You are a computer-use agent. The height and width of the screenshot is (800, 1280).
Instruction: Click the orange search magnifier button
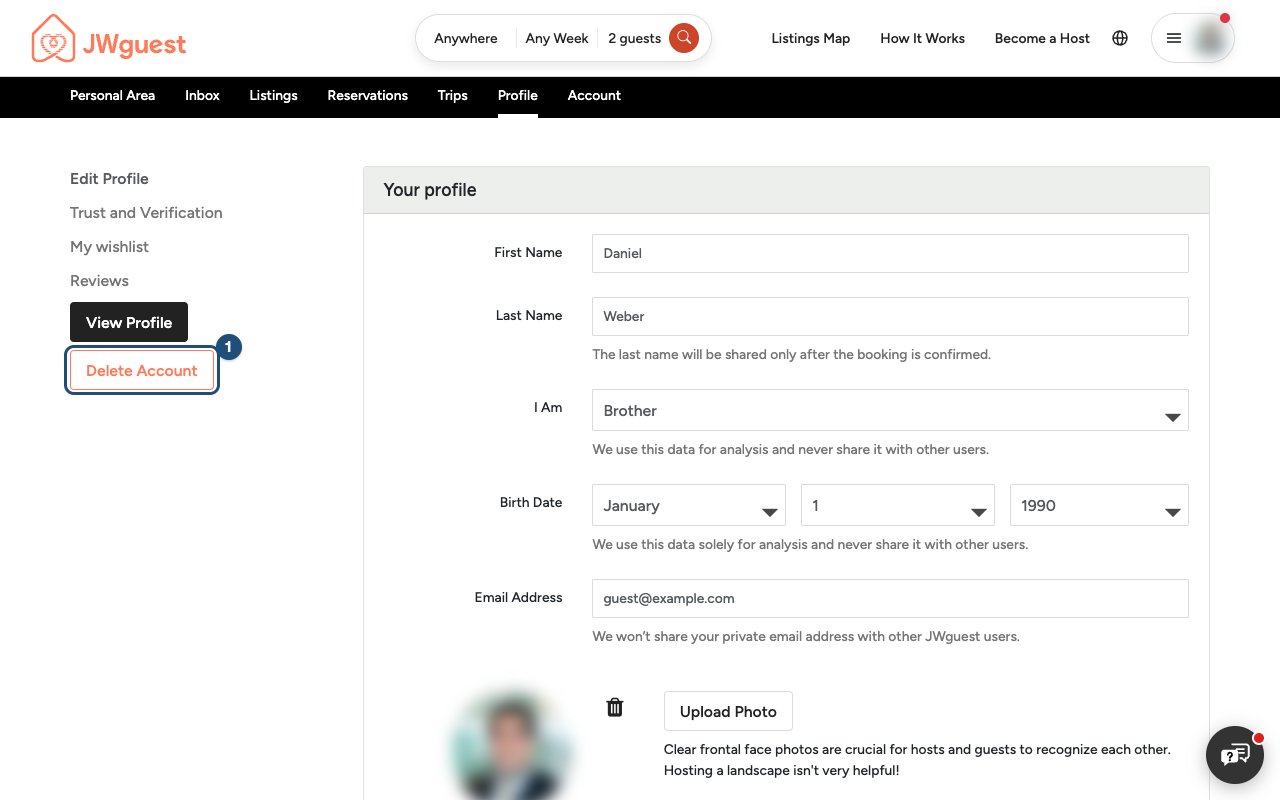[x=684, y=38]
